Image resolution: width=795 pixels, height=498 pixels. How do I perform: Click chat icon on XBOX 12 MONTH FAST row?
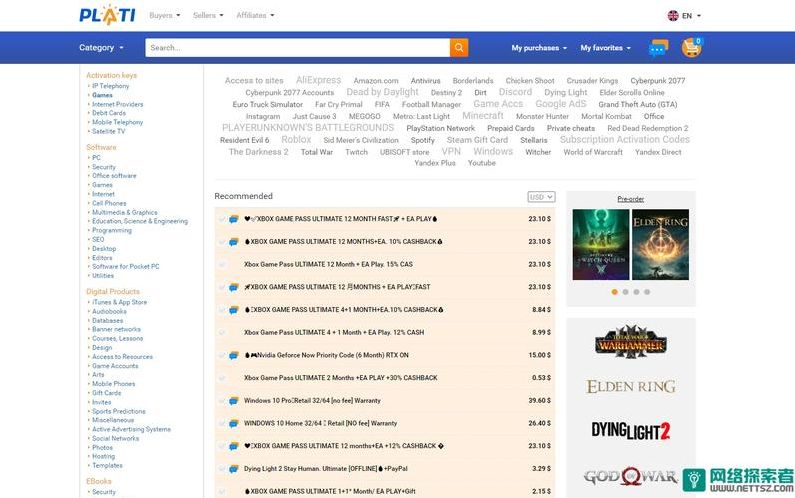pyautogui.click(x=234, y=219)
